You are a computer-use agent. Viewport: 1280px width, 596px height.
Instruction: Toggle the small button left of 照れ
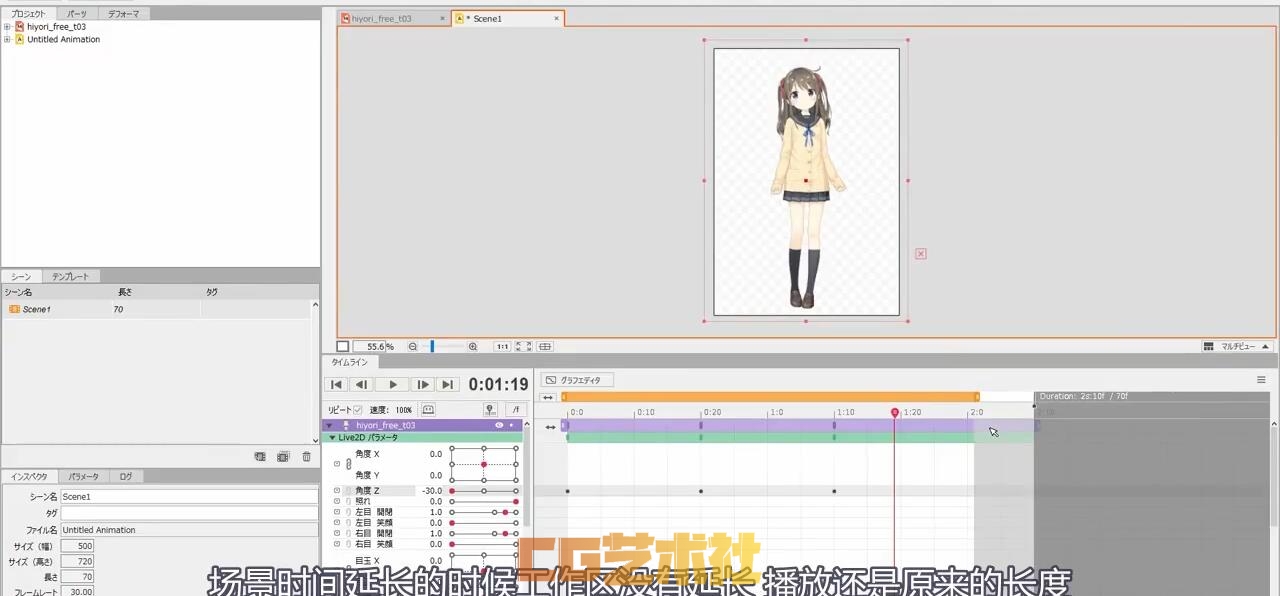tap(337, 501)
